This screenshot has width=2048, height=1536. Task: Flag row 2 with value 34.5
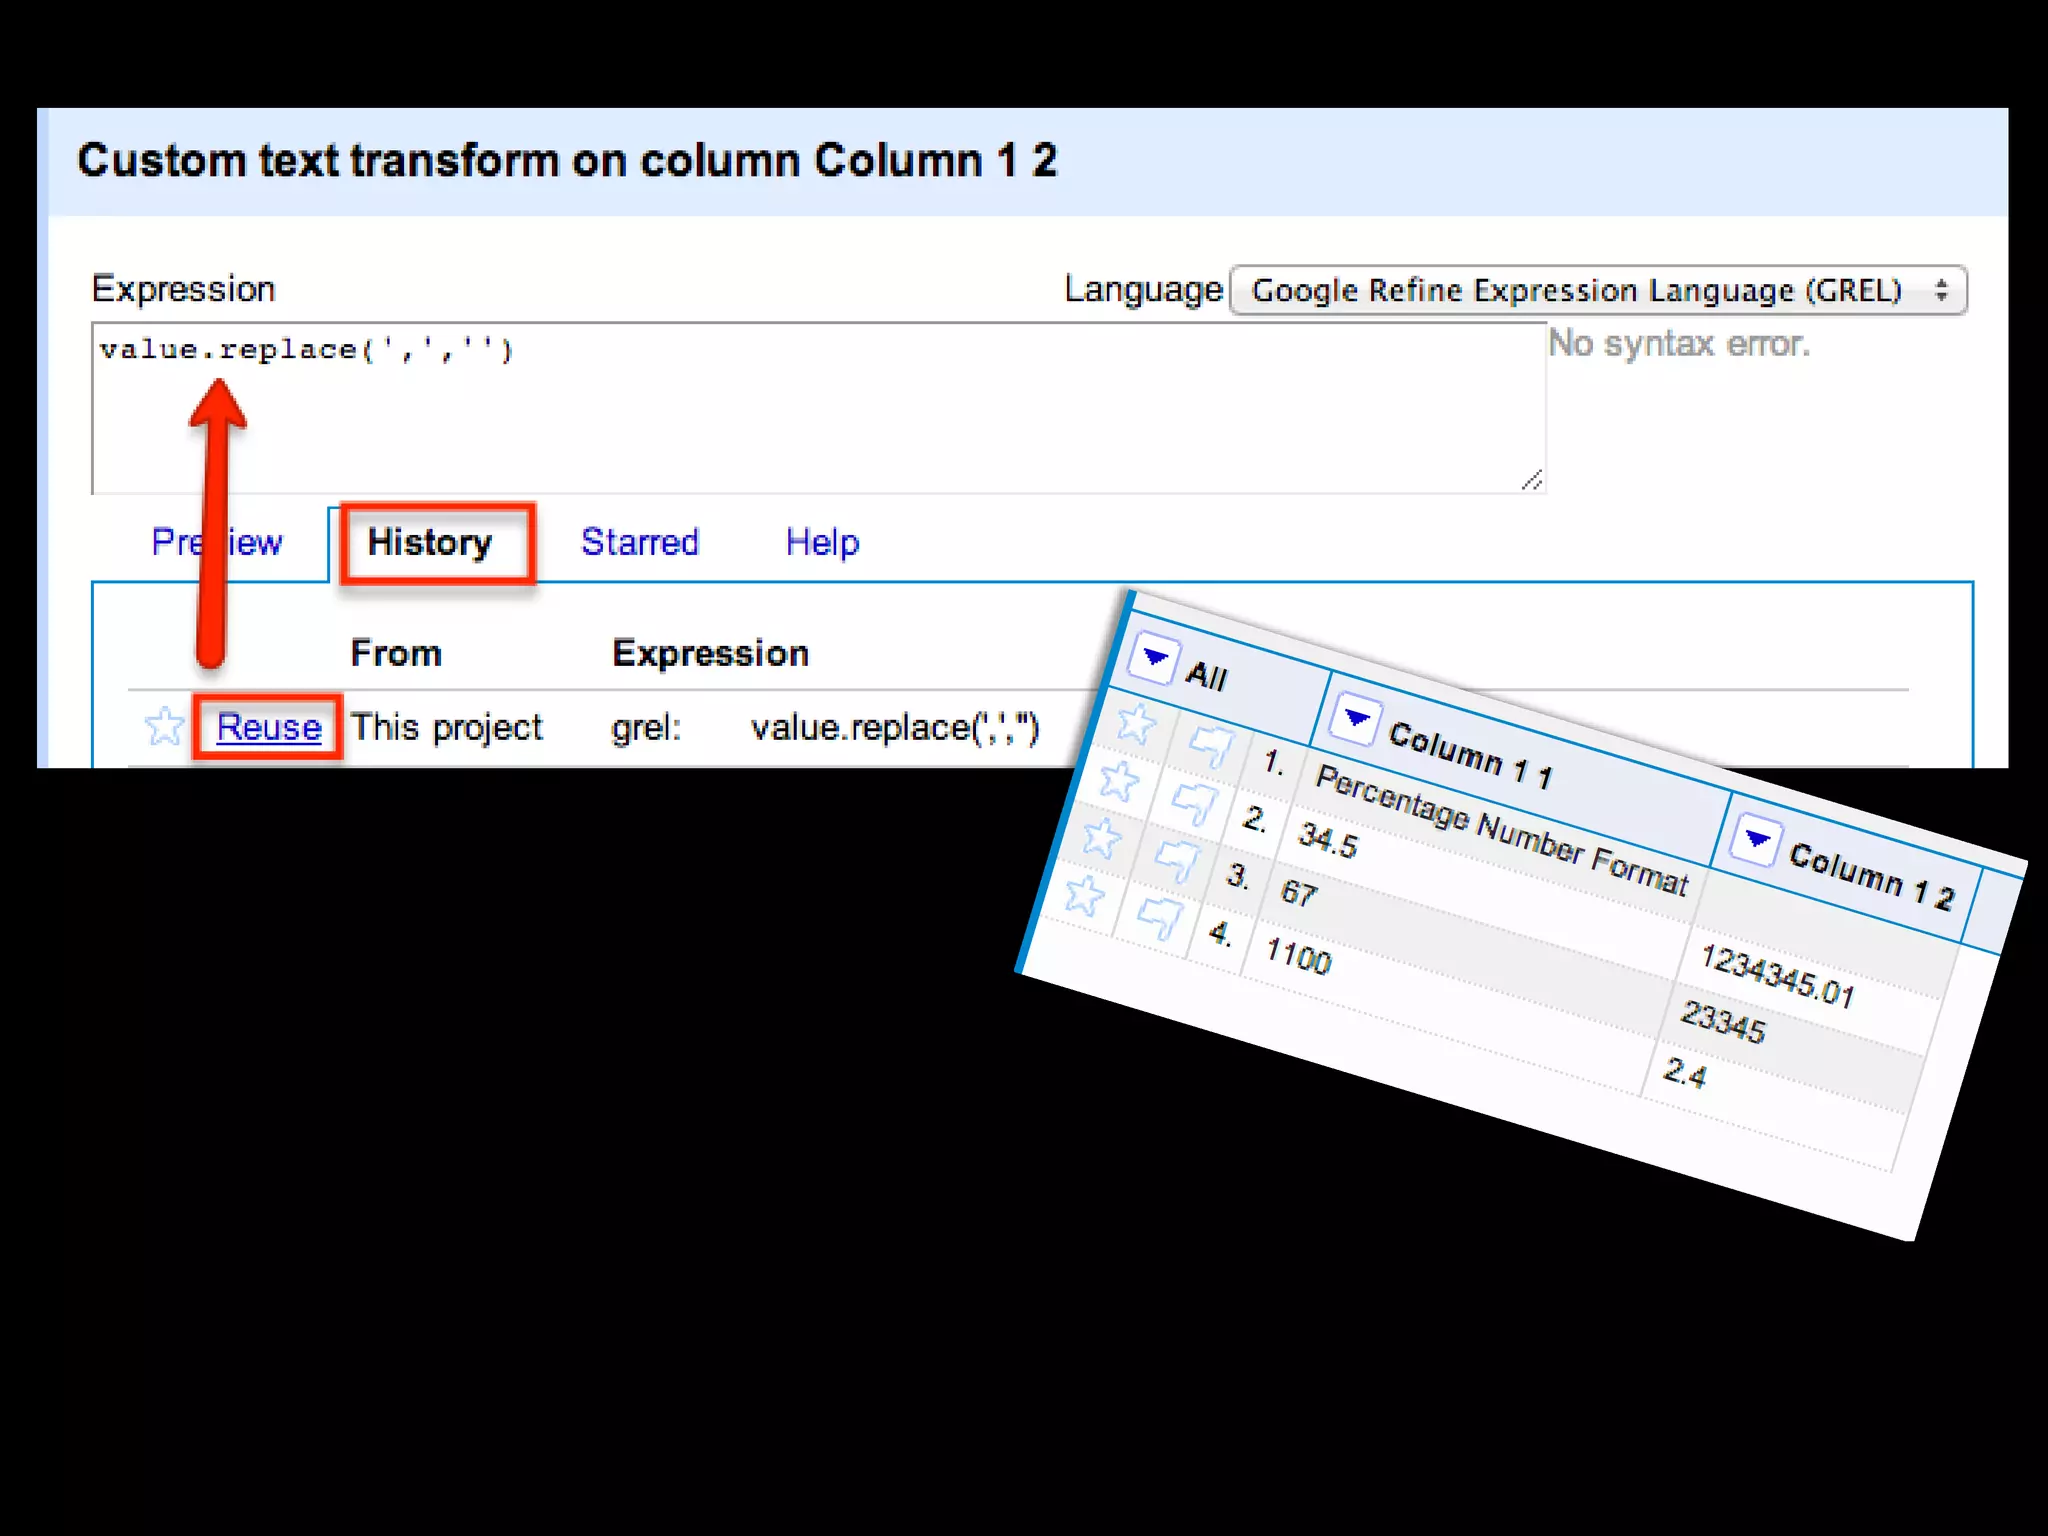(x=1193, y=803)
